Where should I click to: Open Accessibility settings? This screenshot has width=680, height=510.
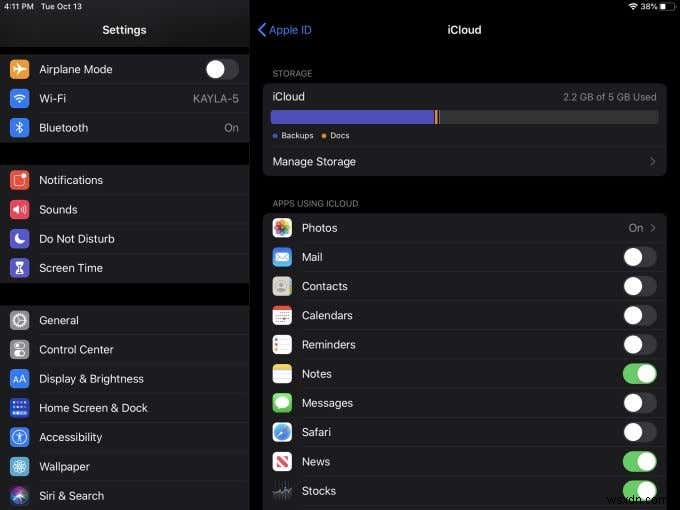coord(124,437)
